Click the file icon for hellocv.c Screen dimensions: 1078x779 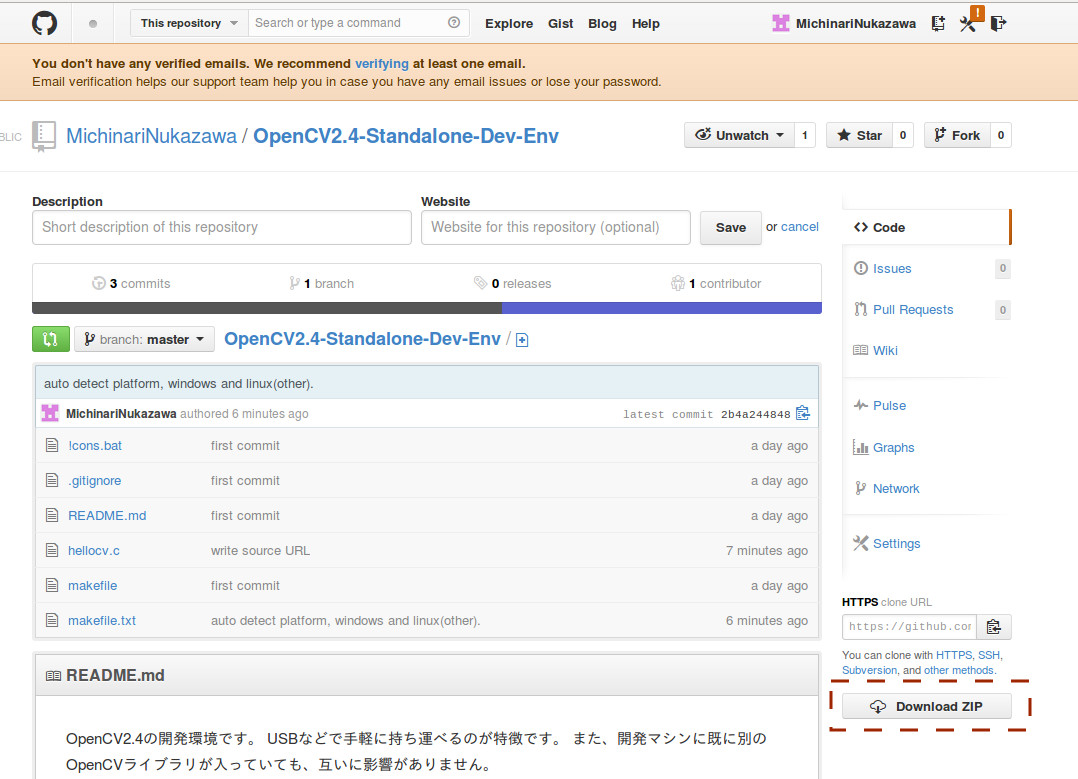click(52, 550)
